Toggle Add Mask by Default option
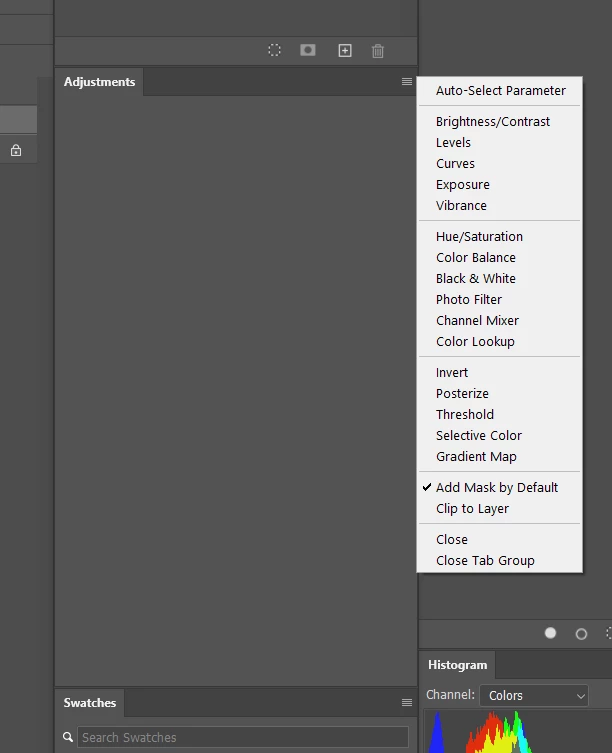The width and height of the screenshot is (612, 753). tap(500, 487)
